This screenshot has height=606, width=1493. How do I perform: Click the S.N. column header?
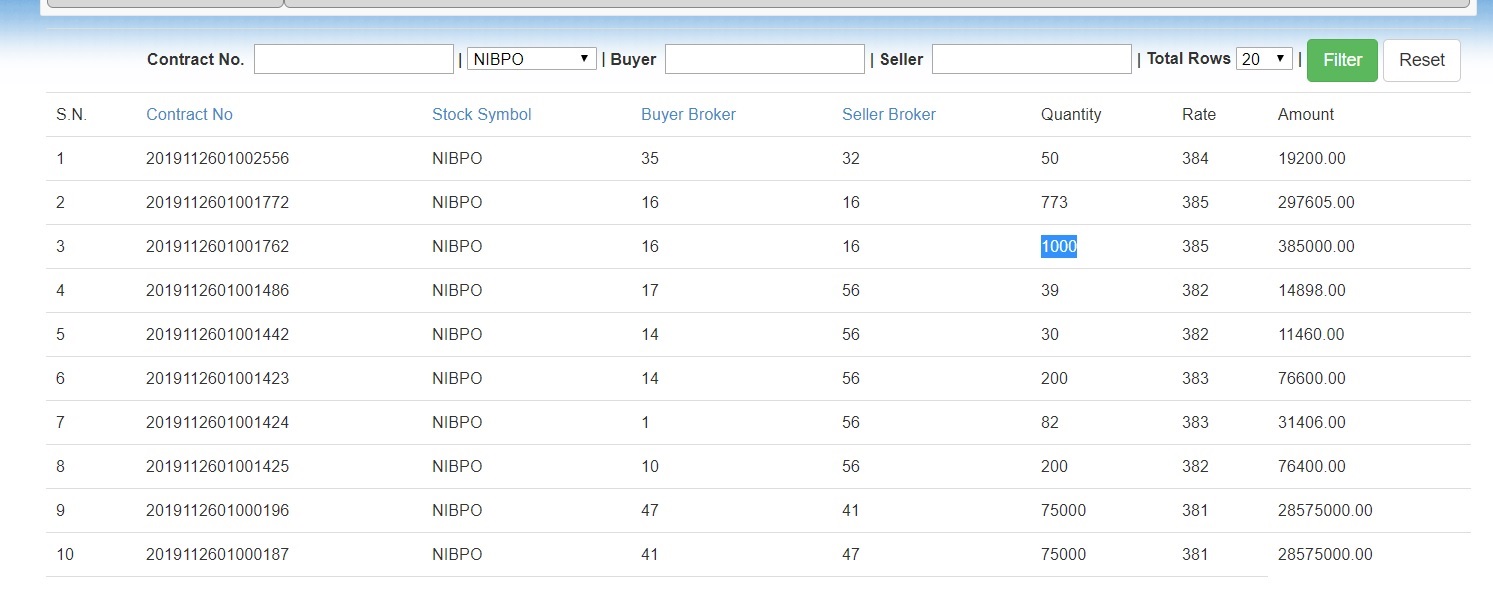(x=71, y=114)
